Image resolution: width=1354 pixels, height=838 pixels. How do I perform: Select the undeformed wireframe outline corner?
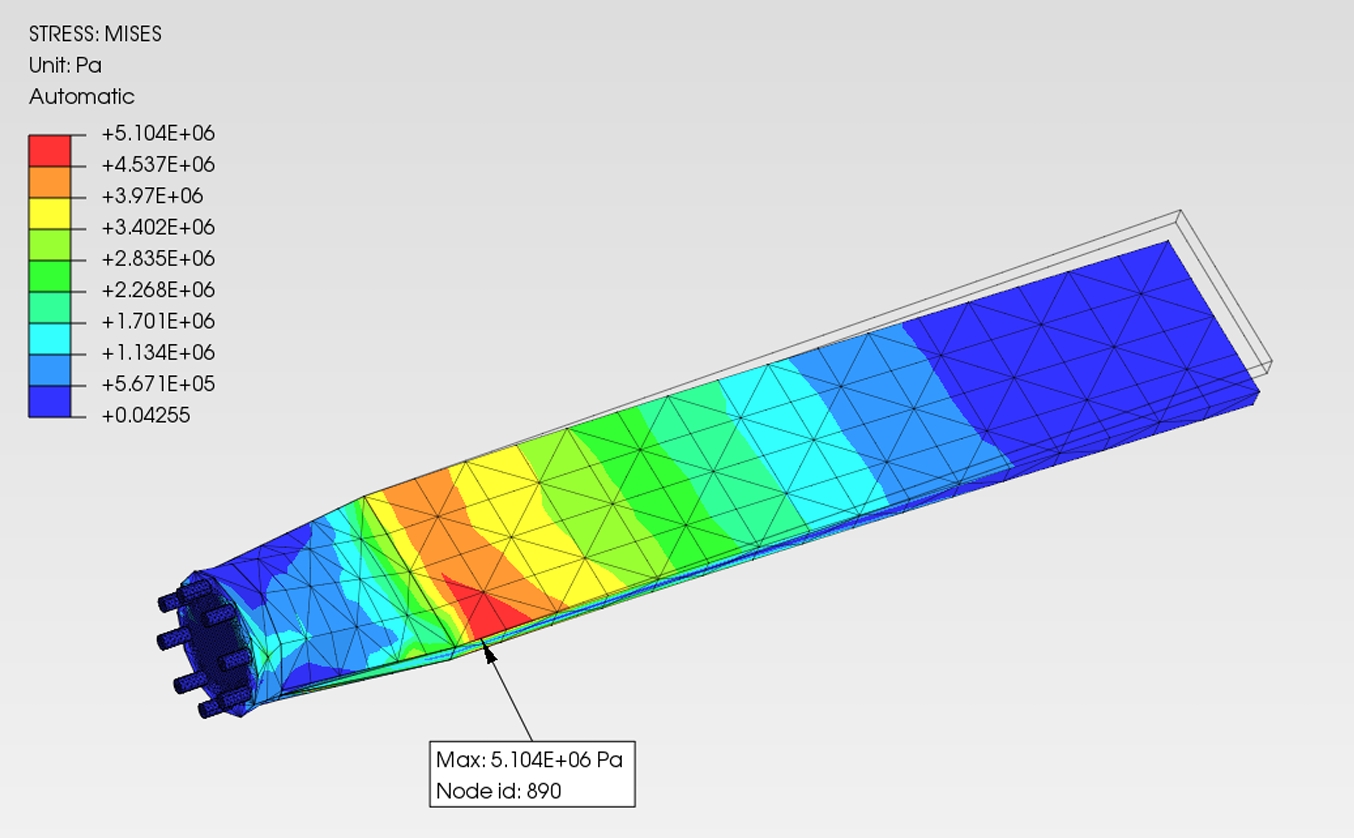pyautogui.click(x=1180, y=212)
